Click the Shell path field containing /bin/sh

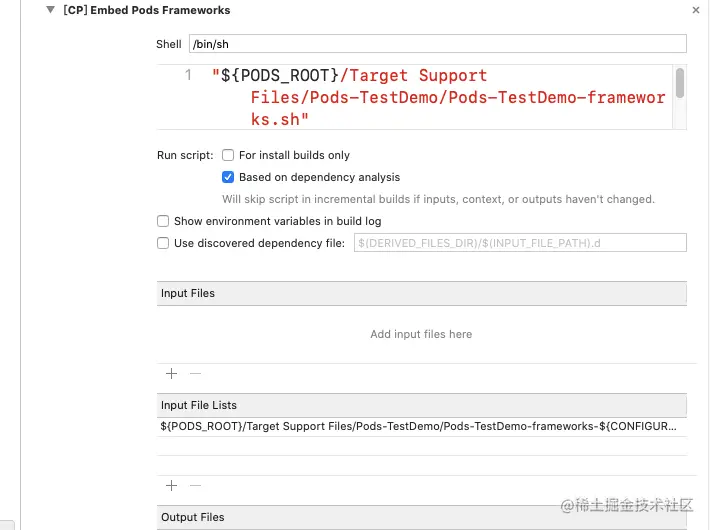[x=437, y=44]
